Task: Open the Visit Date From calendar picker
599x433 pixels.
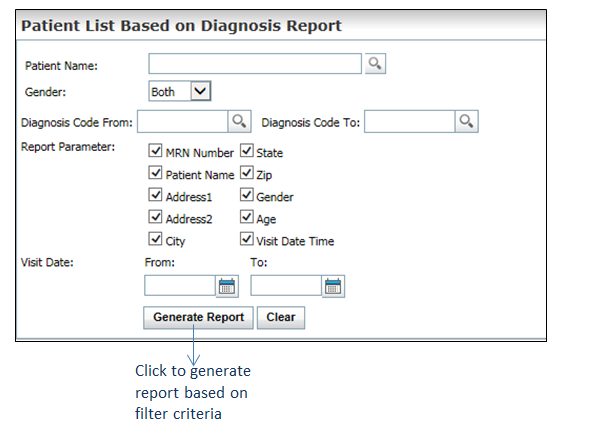Action: coord(227,286)
